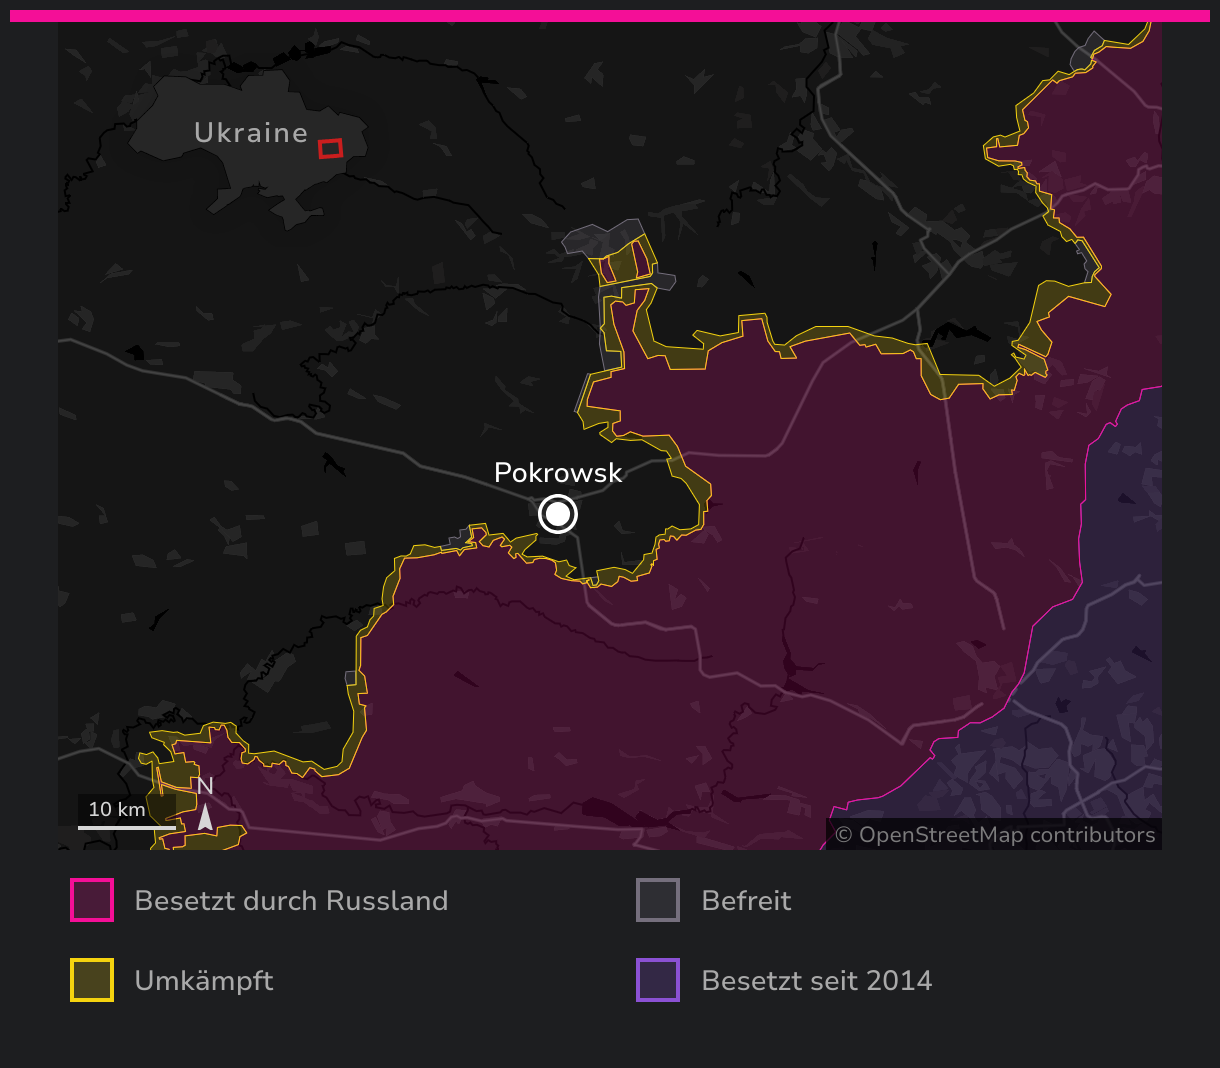1220x1068 pixels.
Task: Click the "Befreit" legend text
Action: (x=746, y=901)
